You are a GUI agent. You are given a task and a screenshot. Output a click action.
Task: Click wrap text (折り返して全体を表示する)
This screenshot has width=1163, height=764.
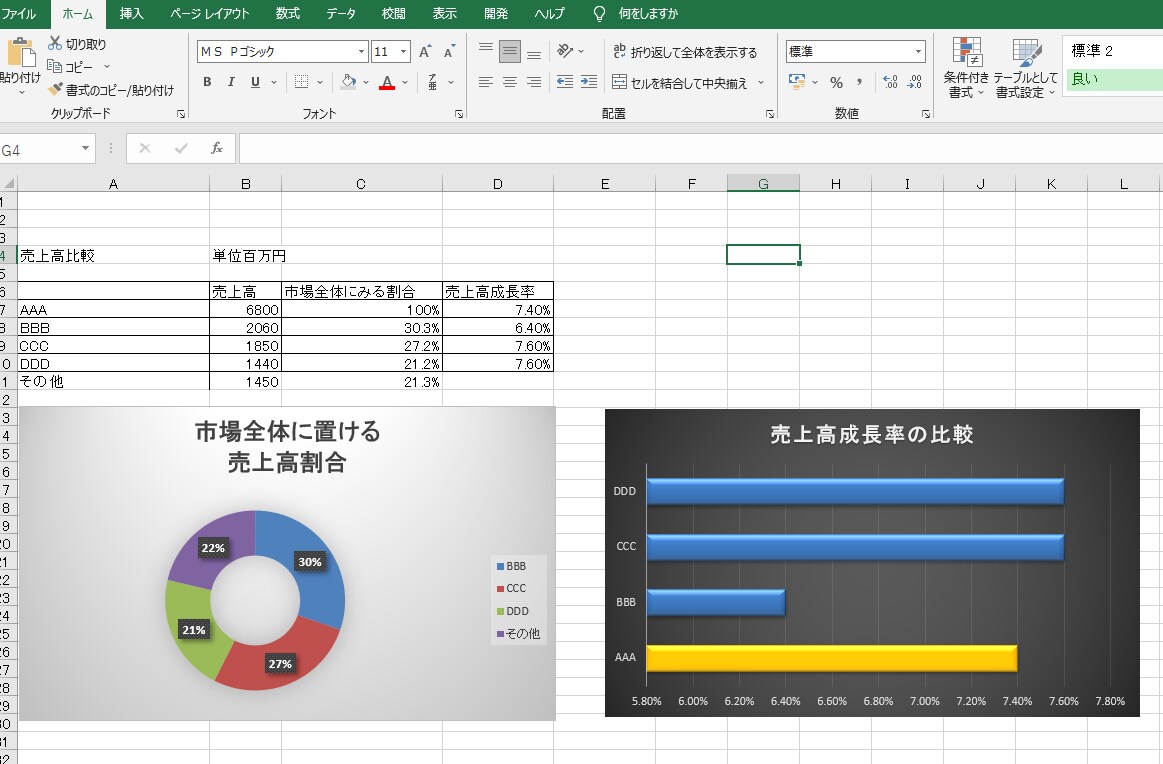pyautogui.click(x=685, y=52)
